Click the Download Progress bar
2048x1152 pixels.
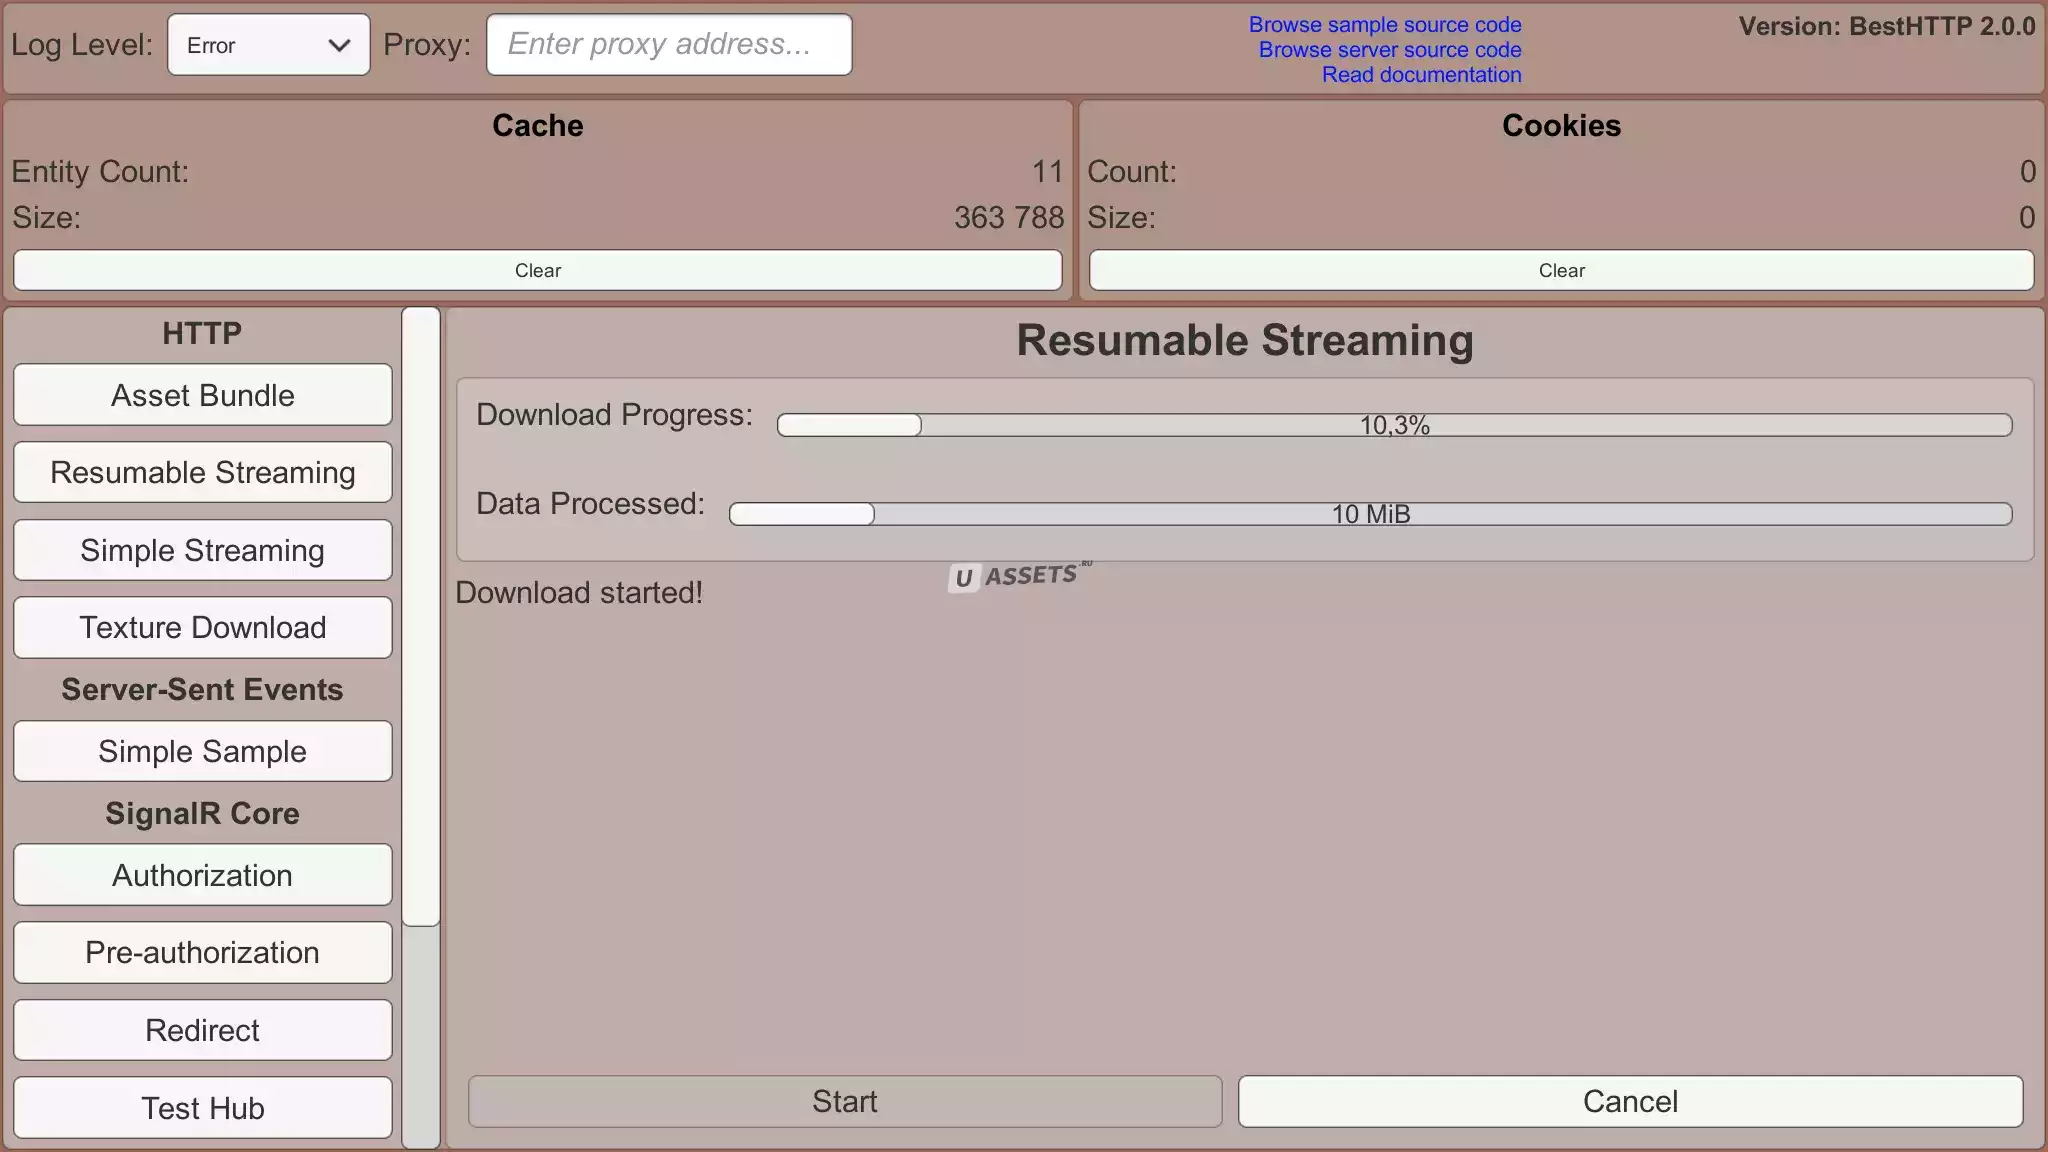[1394, 425]
